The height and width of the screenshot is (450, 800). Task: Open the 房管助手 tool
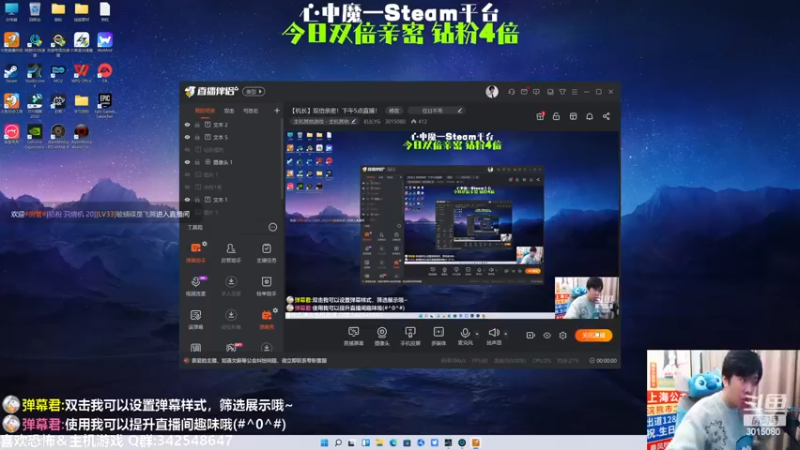tap(231, 253)
